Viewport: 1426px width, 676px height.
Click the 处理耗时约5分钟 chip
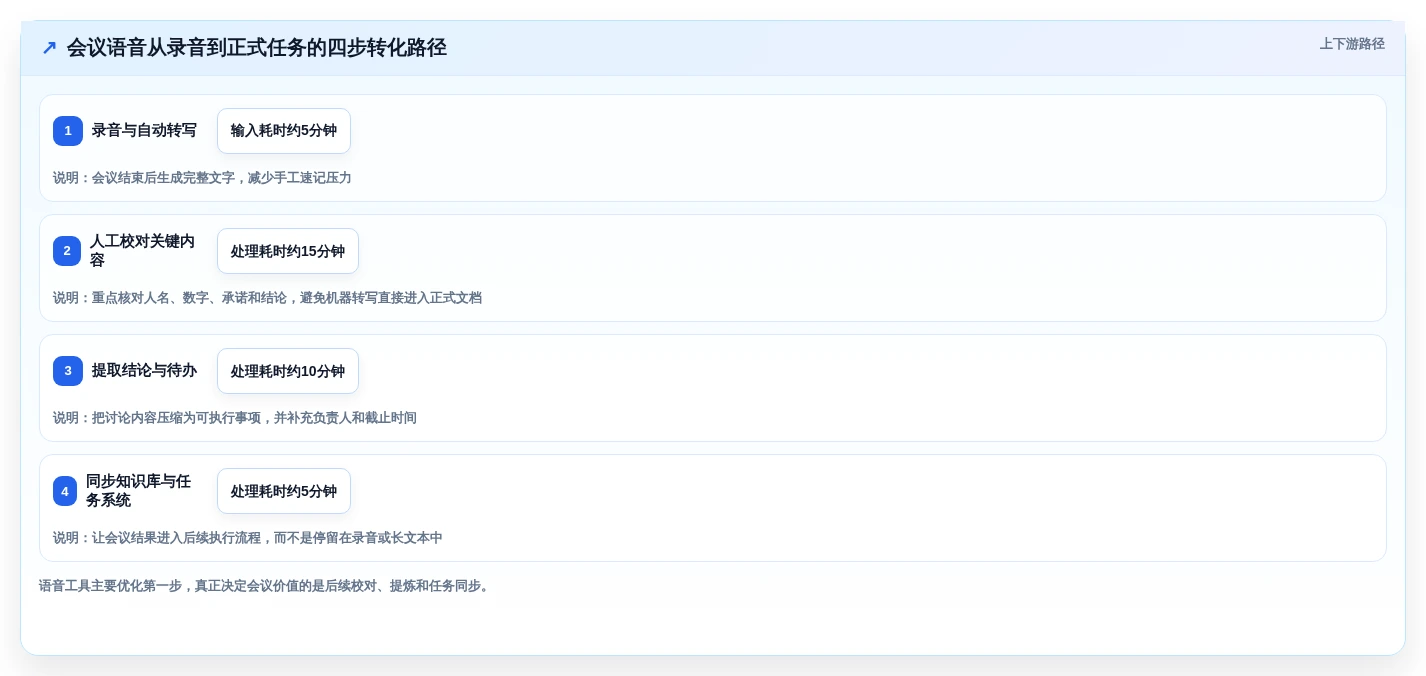(x=284, y=491)
